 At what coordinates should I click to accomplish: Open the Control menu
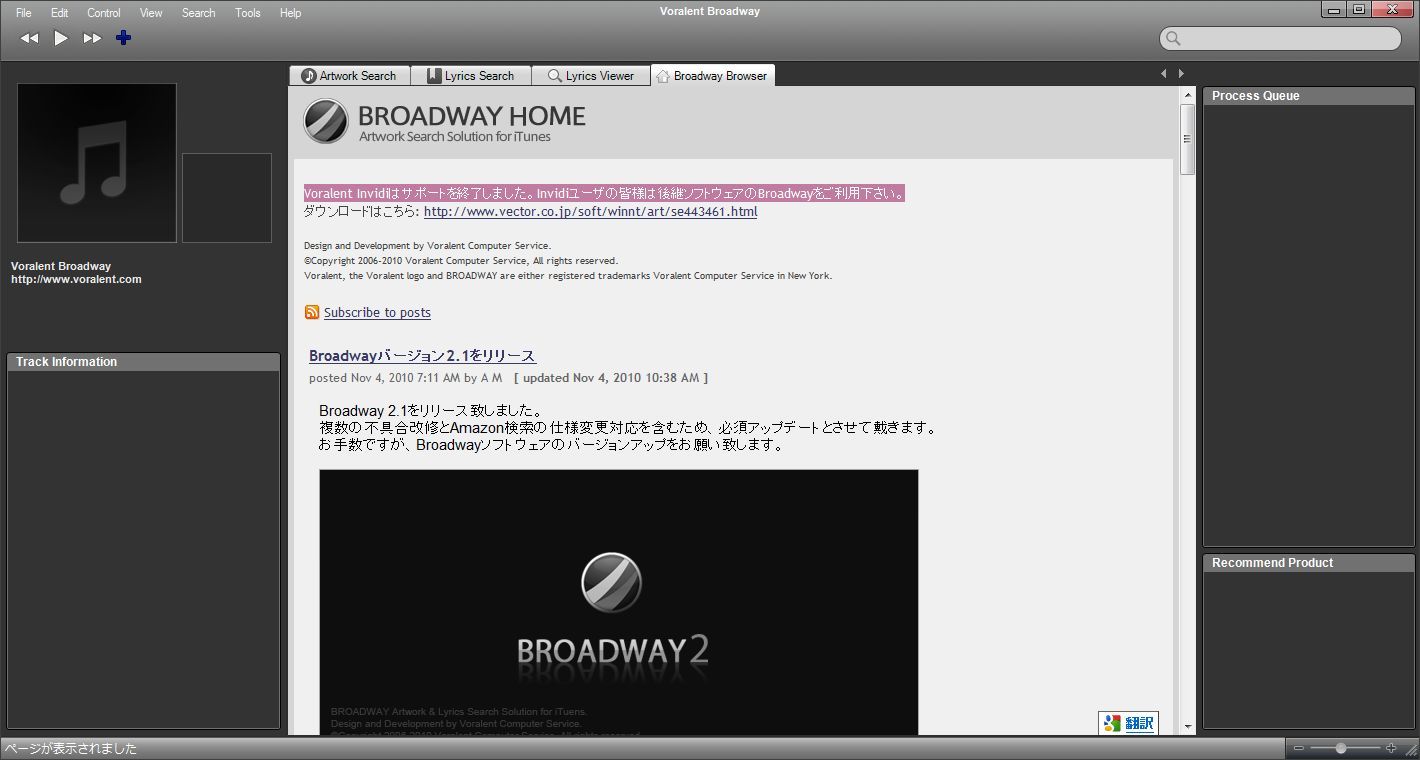coord(104,13)
